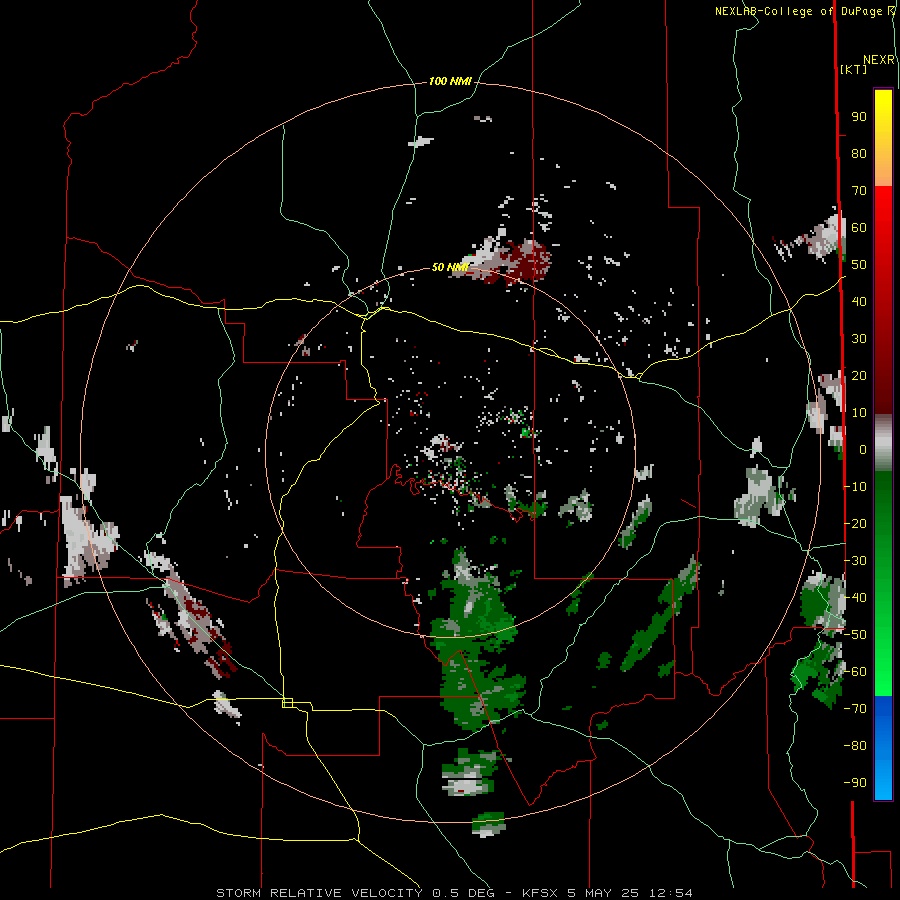This screenshot has height=900, width=900.
Task: Click the positive 70 knot scale label
Action: [859, 191]
